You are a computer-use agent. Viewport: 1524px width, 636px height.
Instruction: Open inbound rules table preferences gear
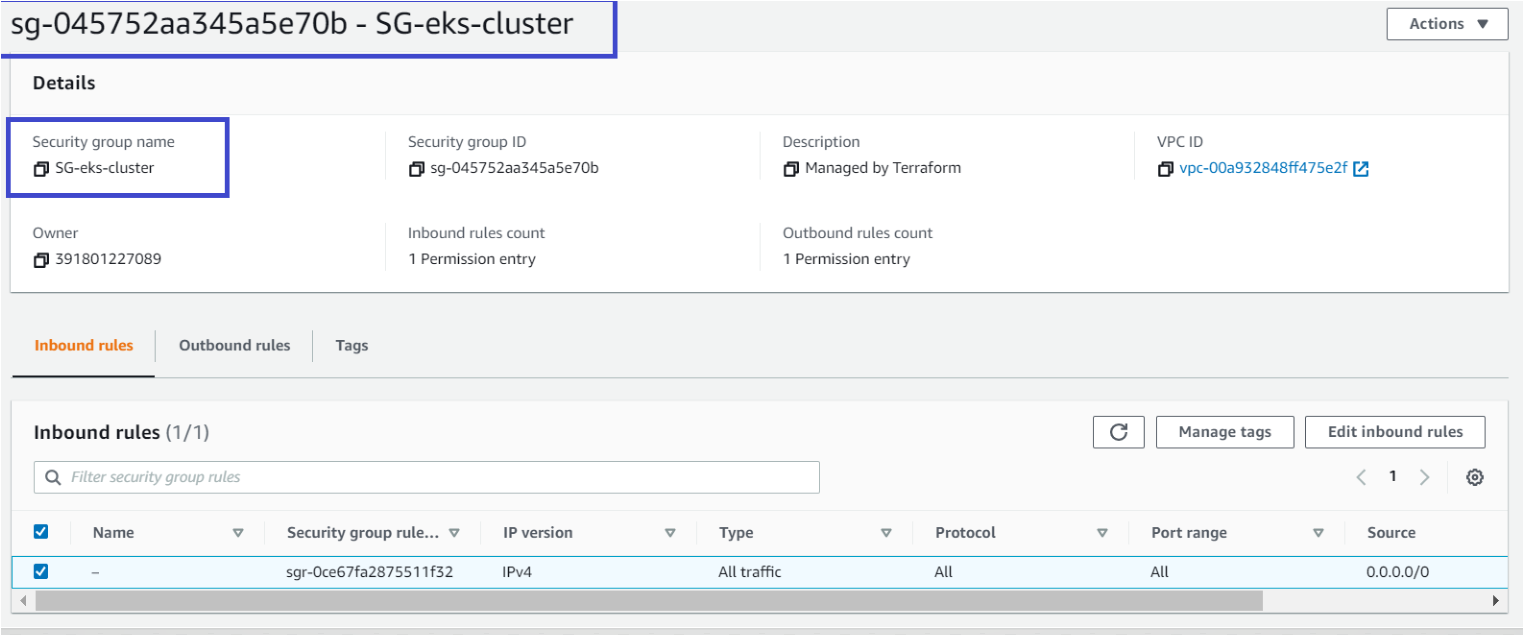pos(1474,478)
